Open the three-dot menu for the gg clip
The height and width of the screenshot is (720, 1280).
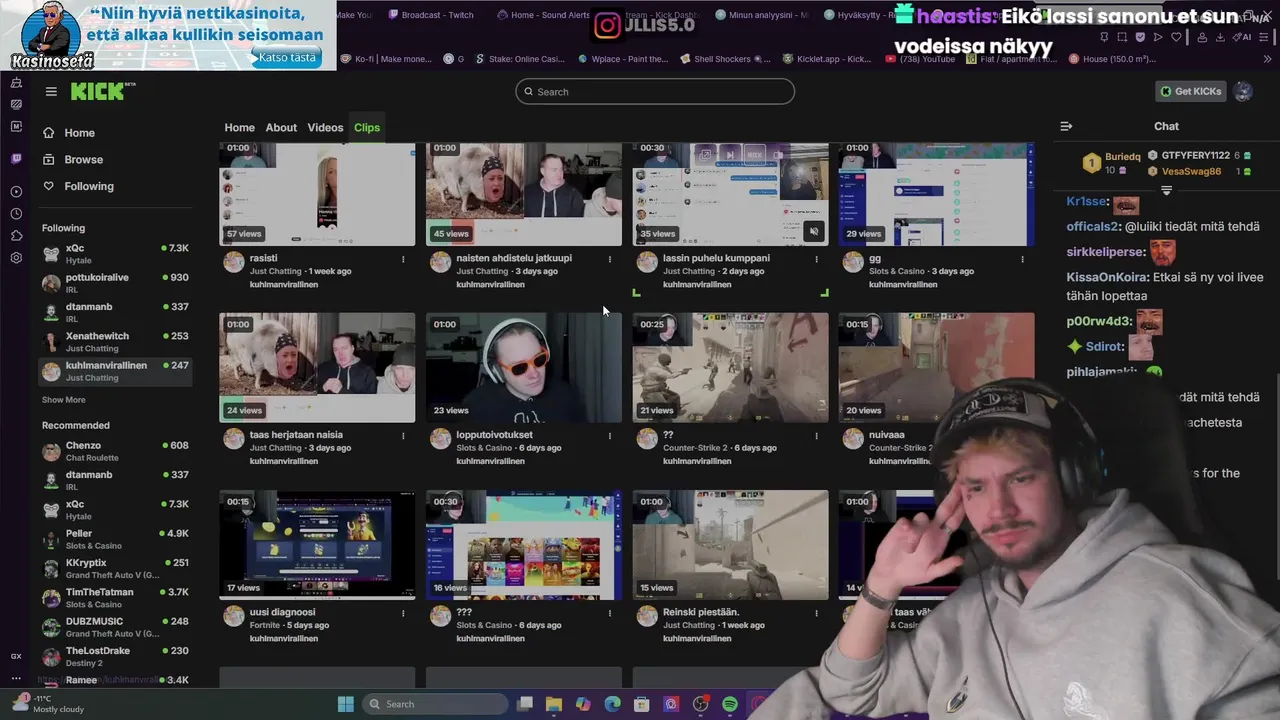pyautogui.click(x=1023, y=259)
